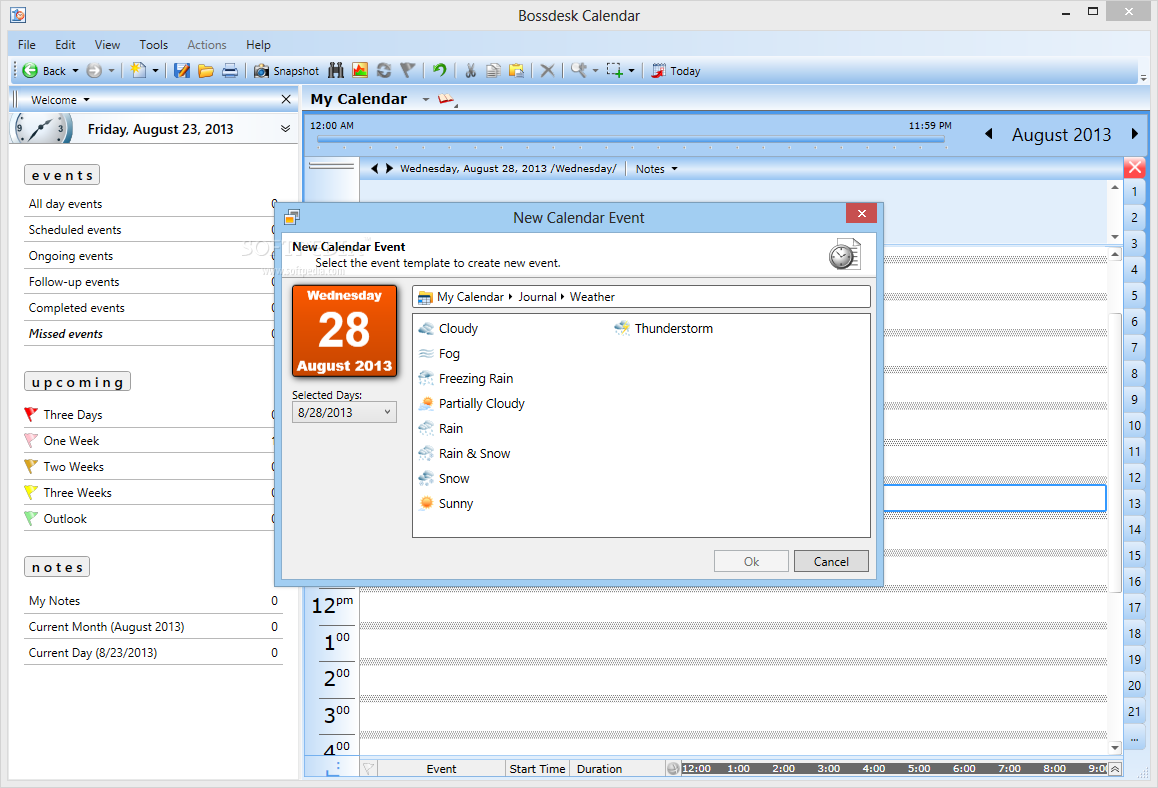Click the Delete X toolbar icon
The width and height of the screenshot is (1158, 788).
(x=547, y=71)
